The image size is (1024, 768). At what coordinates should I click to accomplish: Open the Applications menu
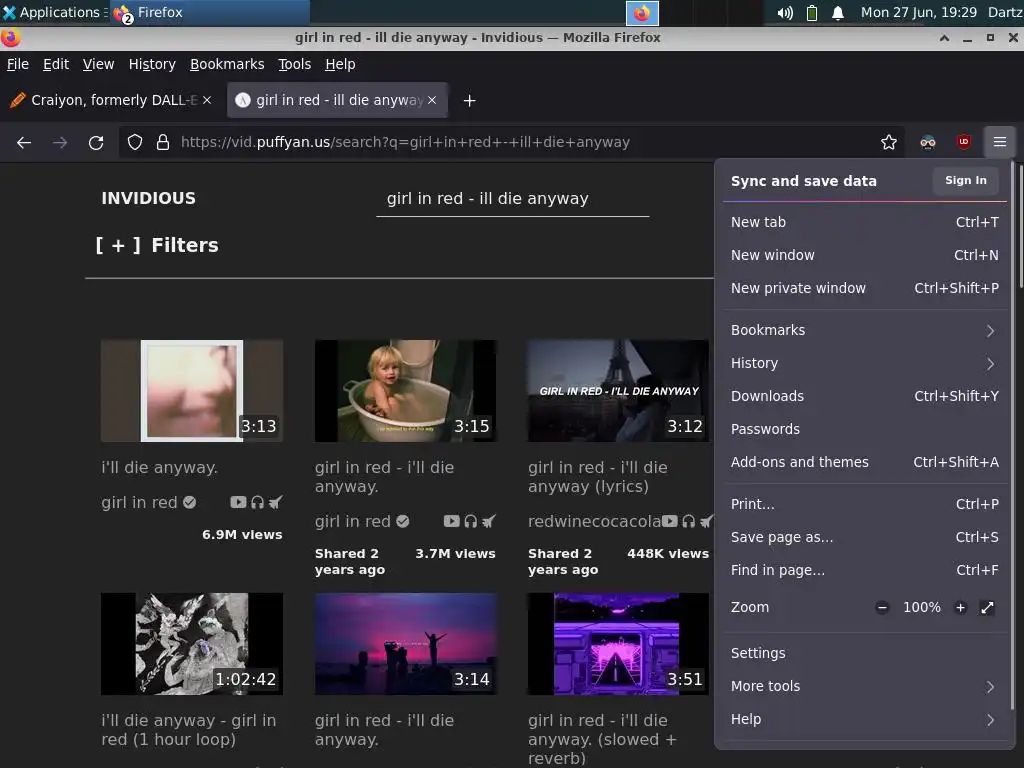tap(52, 12)
